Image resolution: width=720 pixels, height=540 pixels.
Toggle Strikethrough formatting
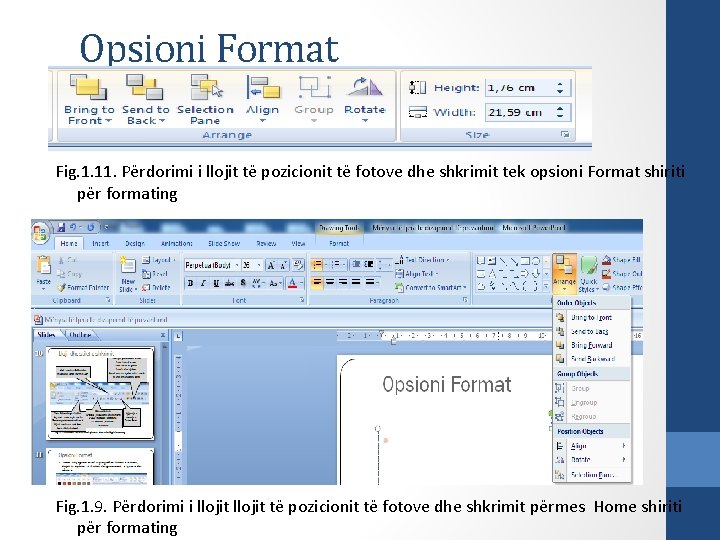pos(229,283)
